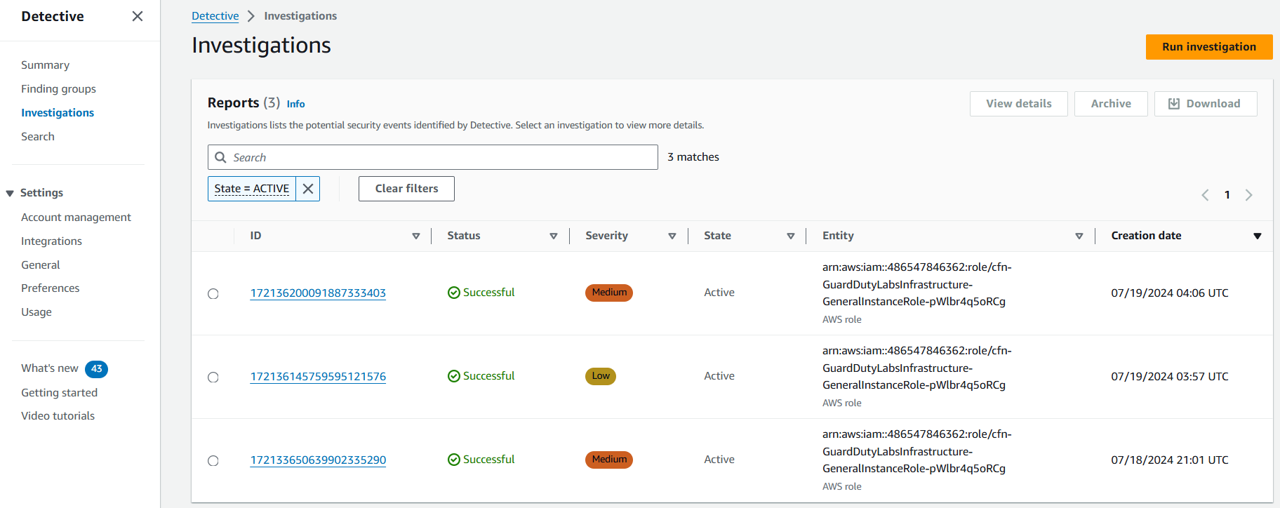The height and width of the screenshot is (508, 1280).
Task: Open Video tutorials link
Action: click(58, 416)
